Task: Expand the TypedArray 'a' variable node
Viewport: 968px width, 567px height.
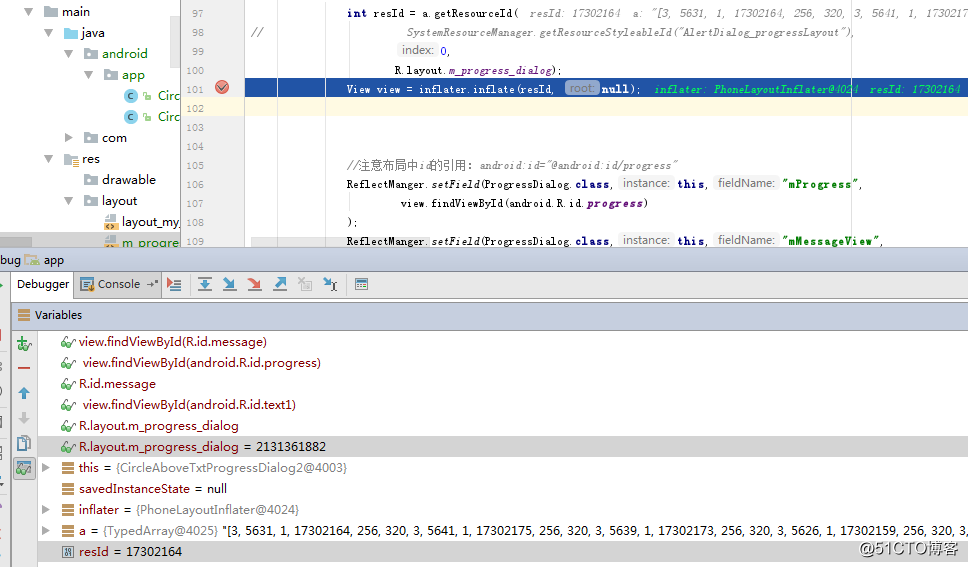Action: pyautogui.click(x=46, y=531)
